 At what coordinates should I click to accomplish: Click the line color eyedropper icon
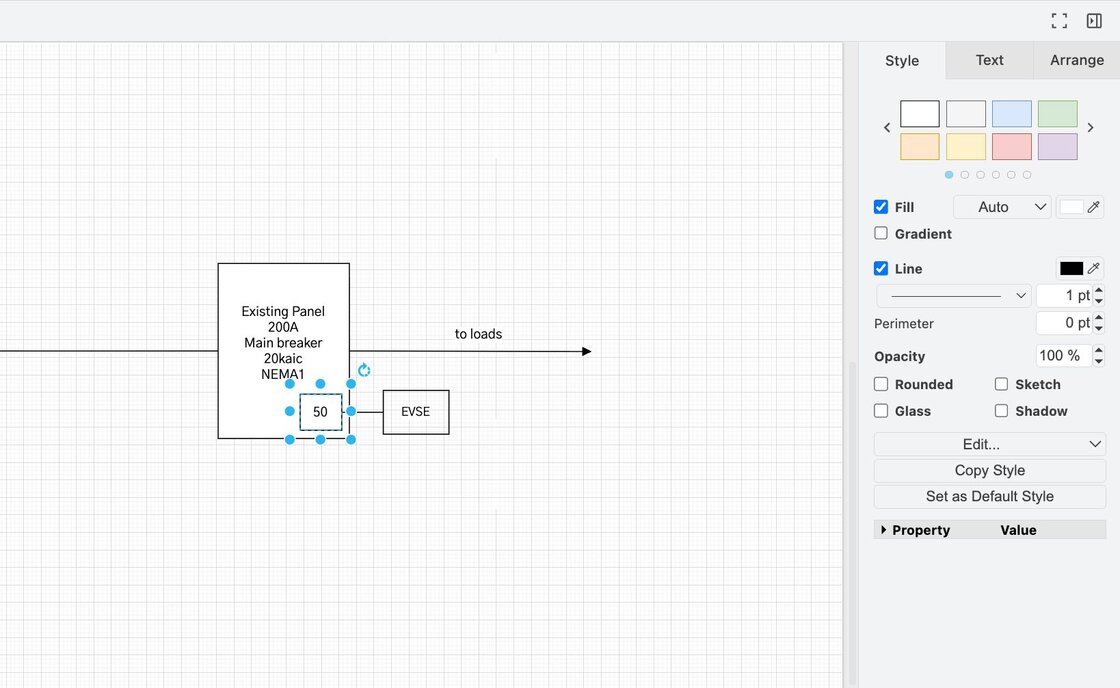click(x=1094, y=268)
